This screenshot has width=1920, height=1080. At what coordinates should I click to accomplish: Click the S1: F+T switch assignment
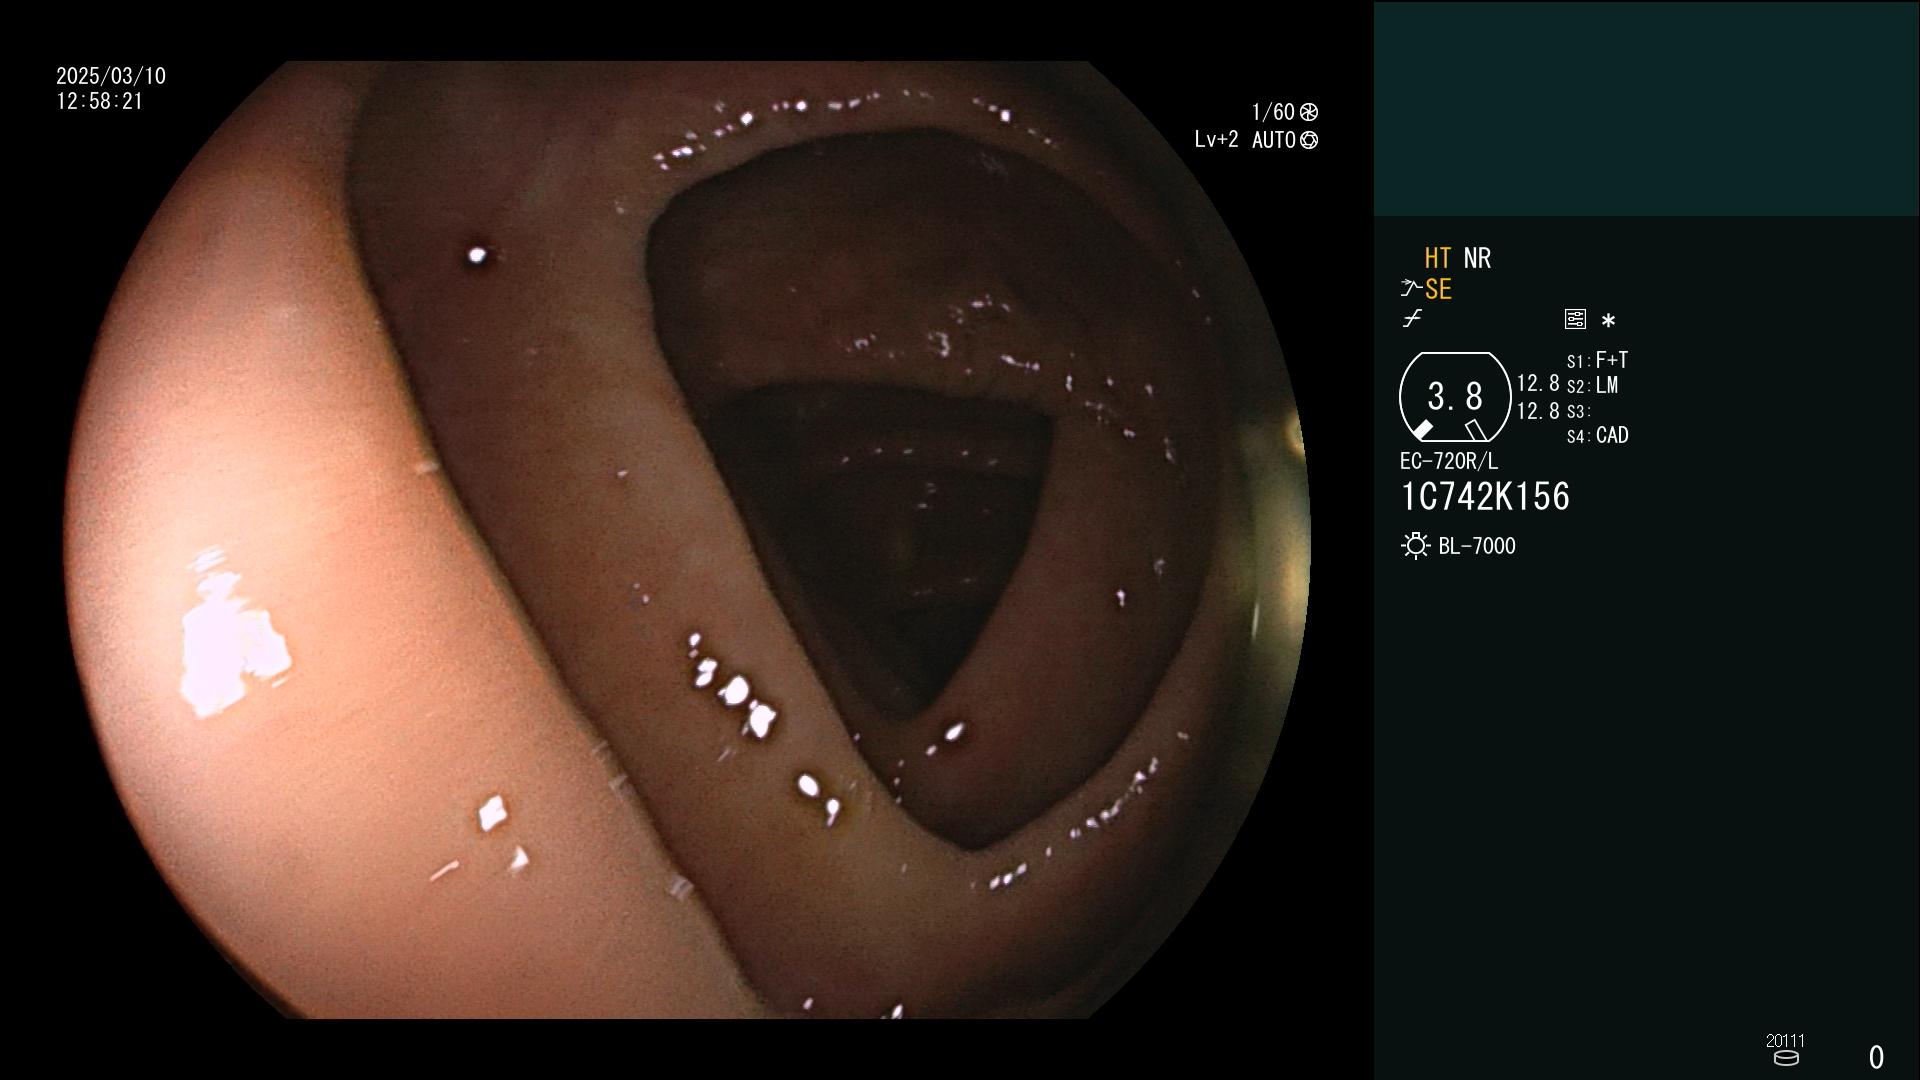(x=1597, y=360)
